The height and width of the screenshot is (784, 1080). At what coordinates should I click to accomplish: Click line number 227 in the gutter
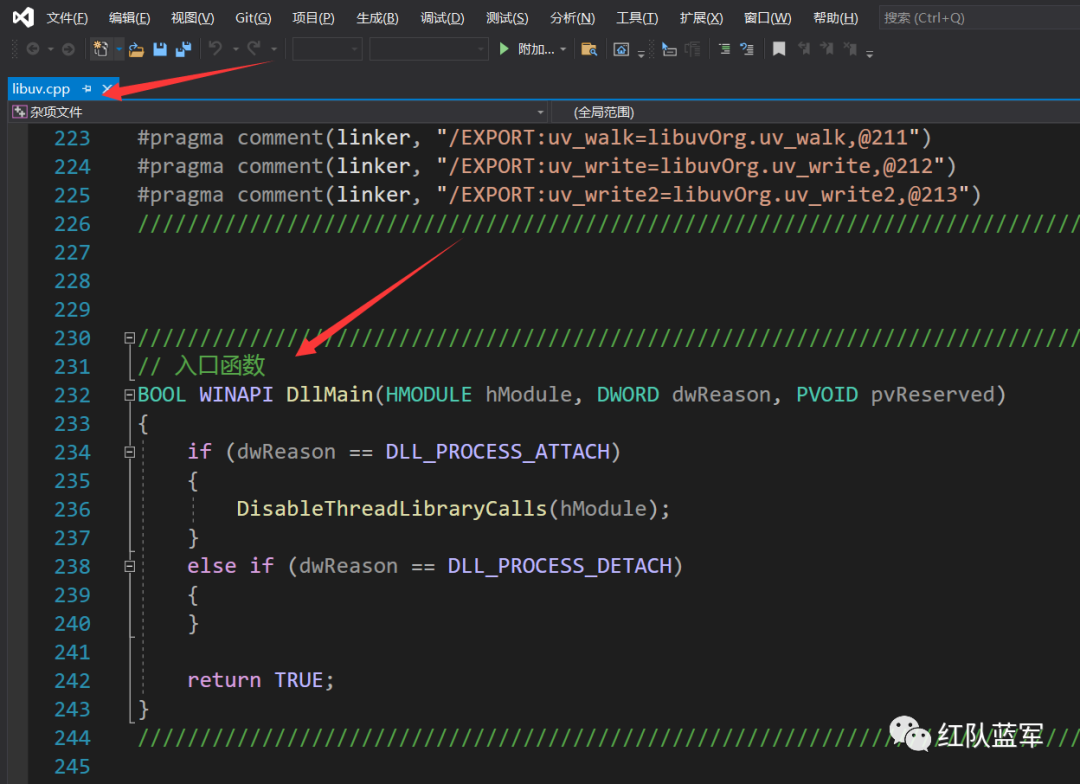[72, 253]
